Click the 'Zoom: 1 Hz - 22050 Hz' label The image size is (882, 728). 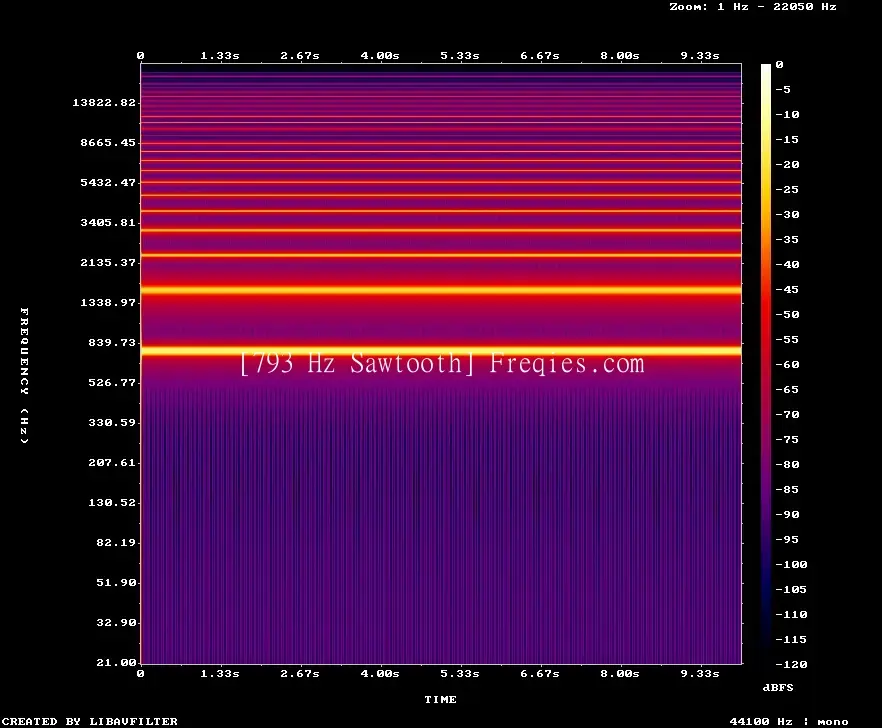[753, 7]
